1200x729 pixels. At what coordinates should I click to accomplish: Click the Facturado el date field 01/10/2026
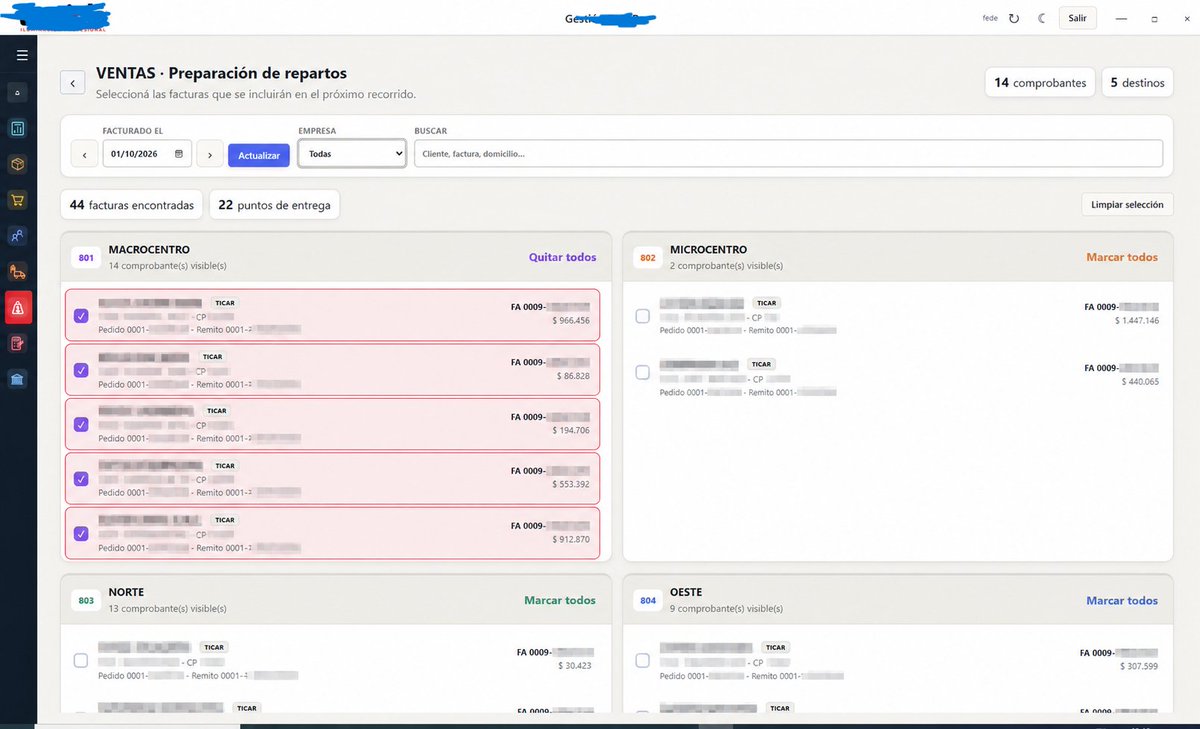point(147,154)
